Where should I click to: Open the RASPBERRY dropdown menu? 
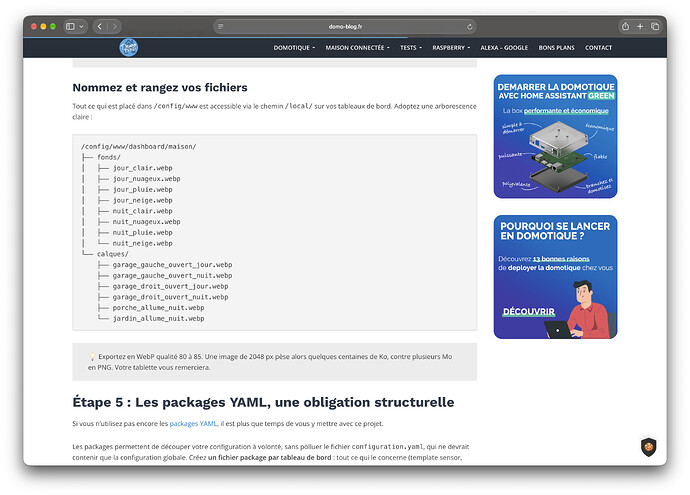point(451,48)
